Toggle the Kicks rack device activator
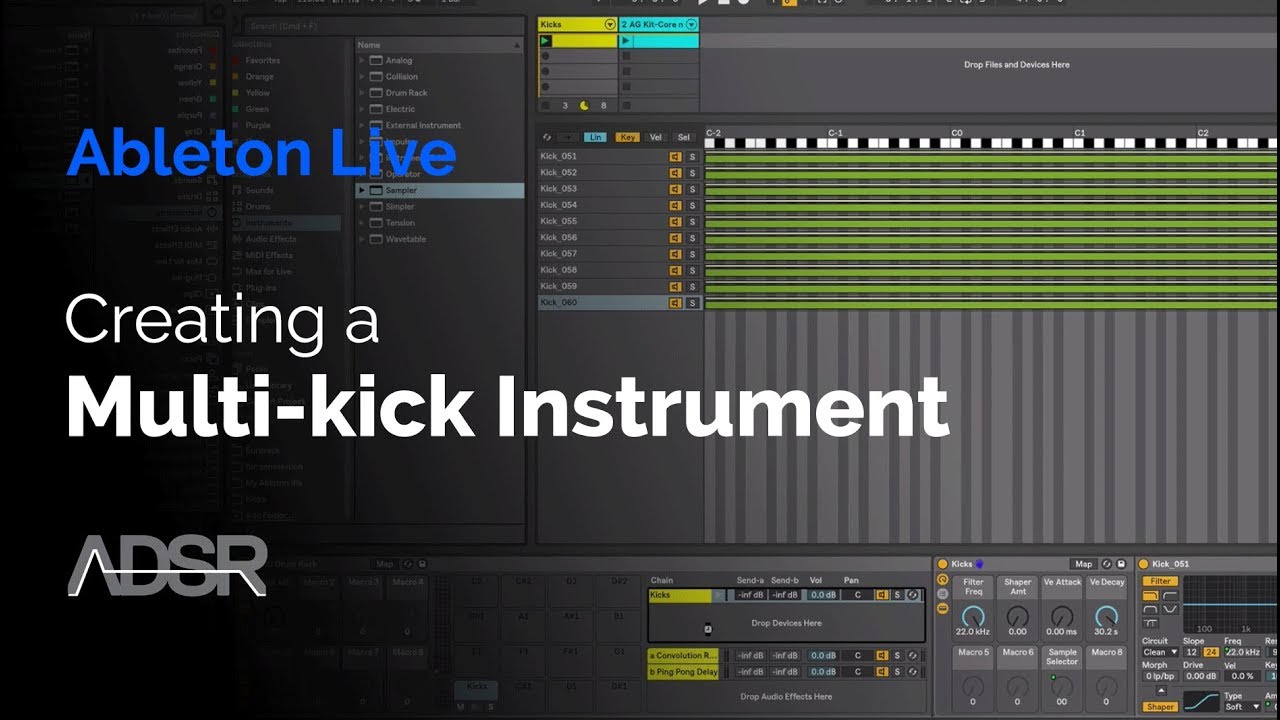 click(942, 564)
